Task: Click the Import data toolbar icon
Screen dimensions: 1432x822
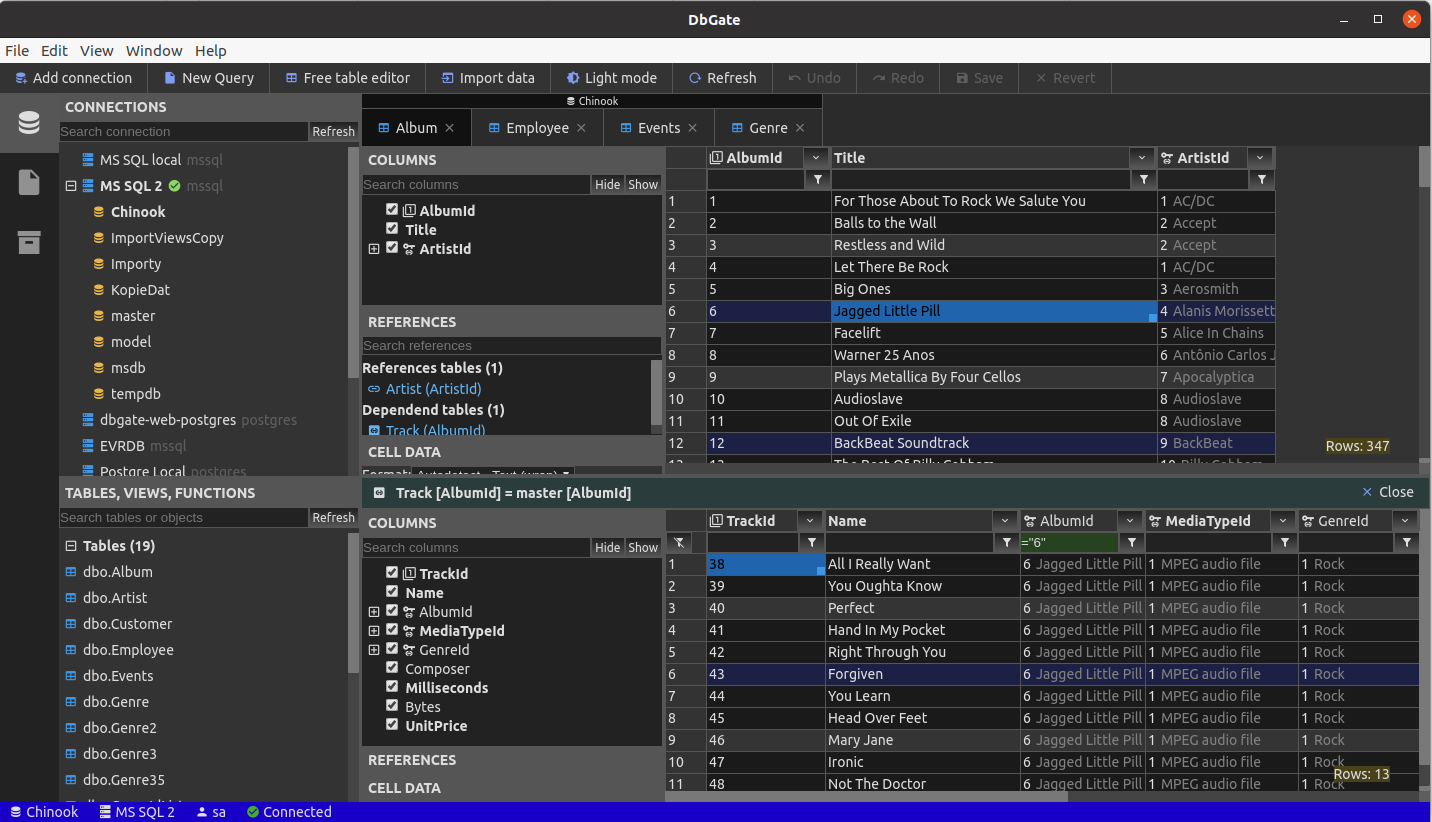Action: point(447,78)
